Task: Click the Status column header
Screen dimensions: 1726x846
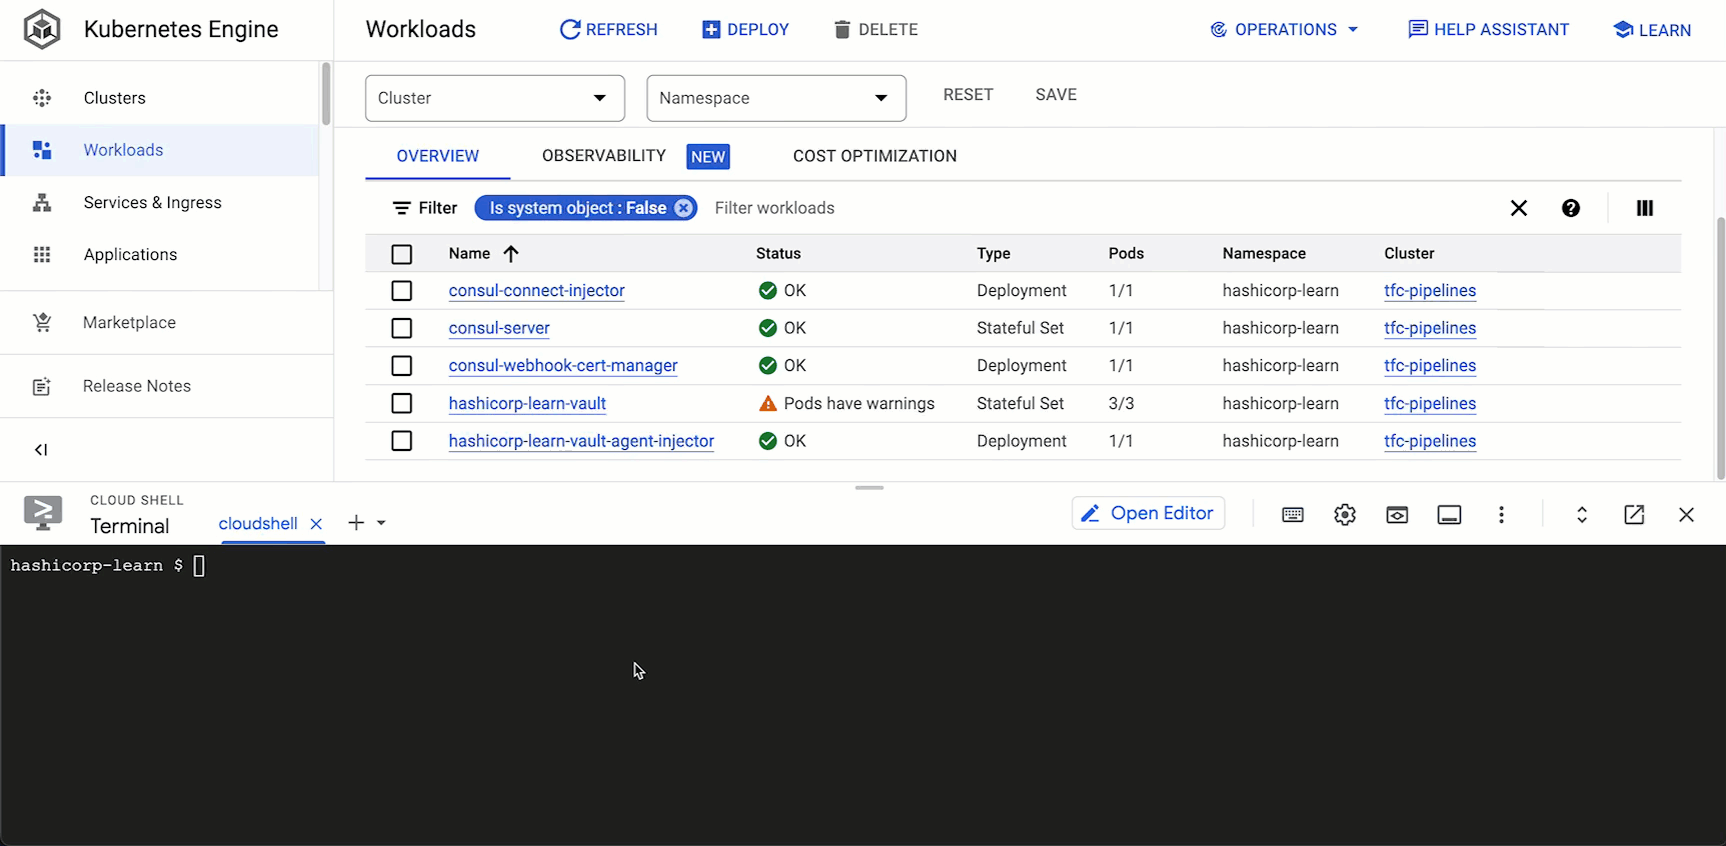Action: [x=778, y=254]
